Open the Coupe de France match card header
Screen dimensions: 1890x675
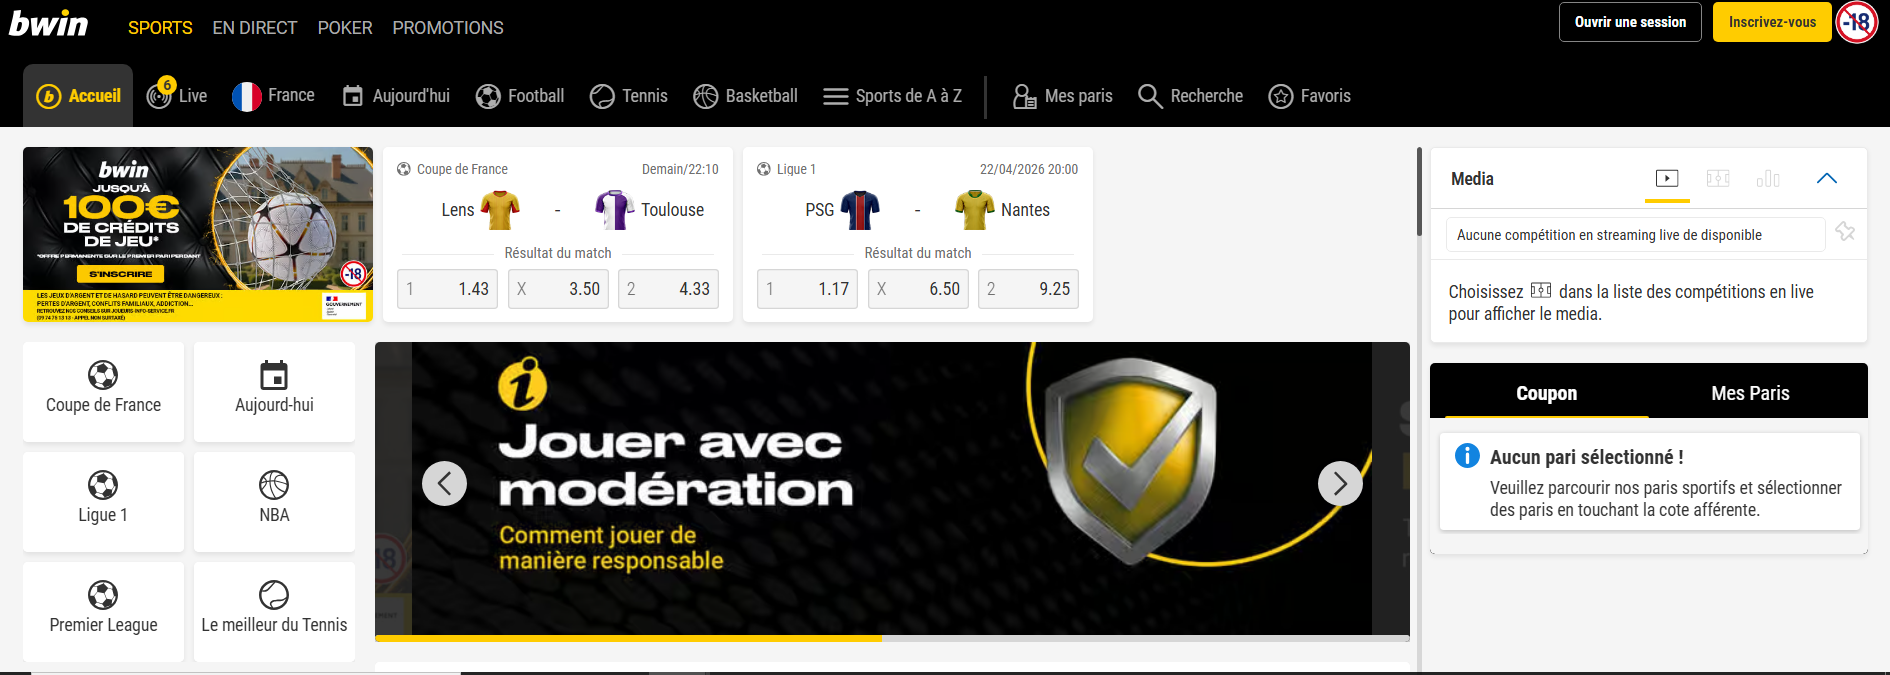558,169
